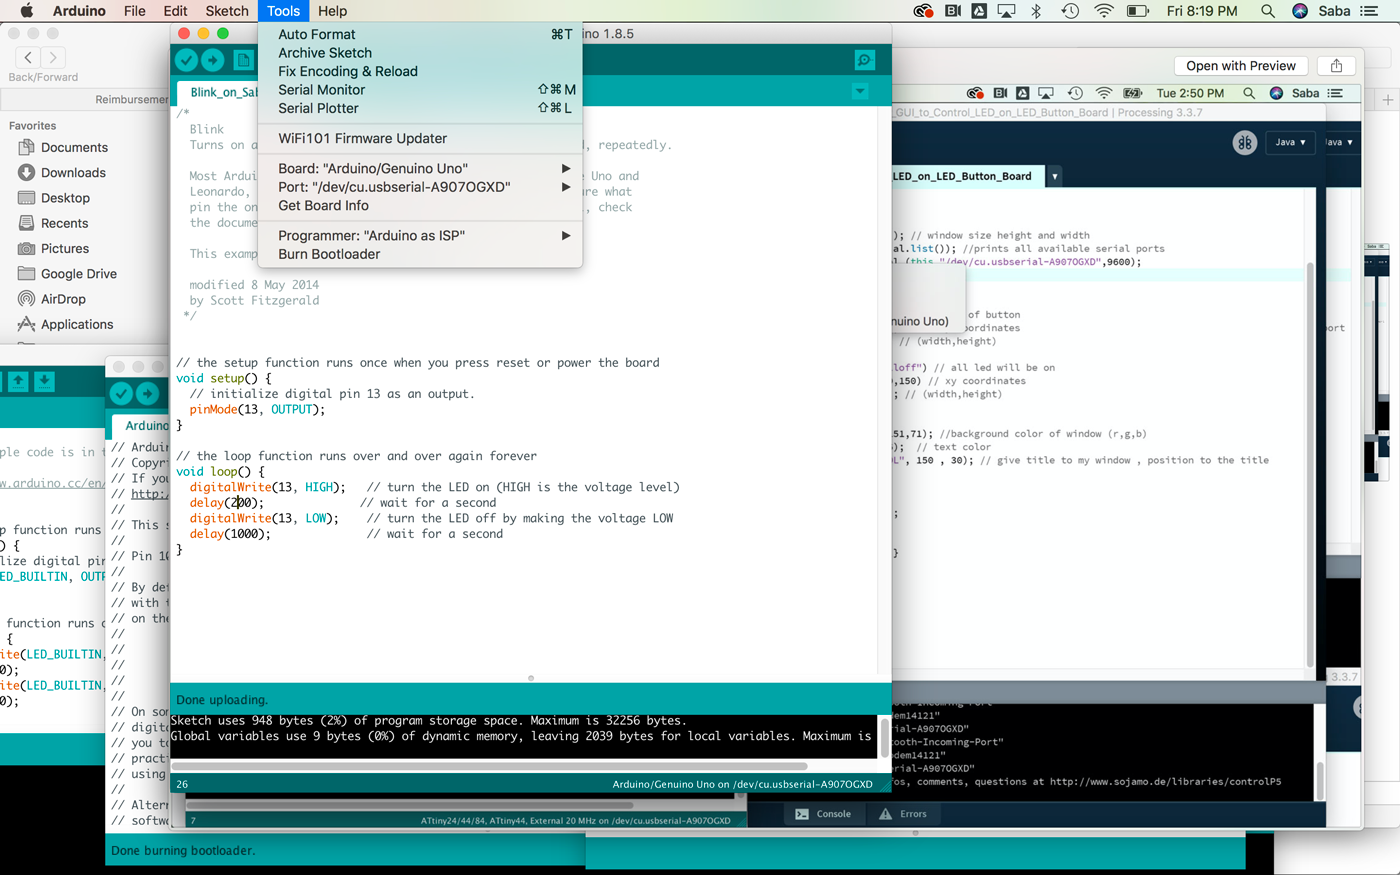Click the Open sketch up-arrow icon in the far-left Arduino window
1400x875 pixels.
(x=18, y=381)
